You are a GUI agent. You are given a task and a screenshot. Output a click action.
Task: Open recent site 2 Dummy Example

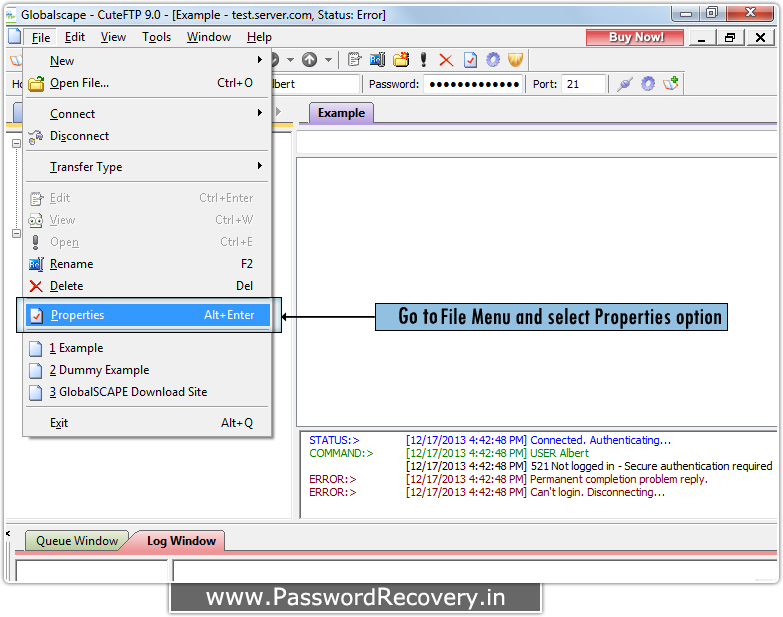(148, 370)
